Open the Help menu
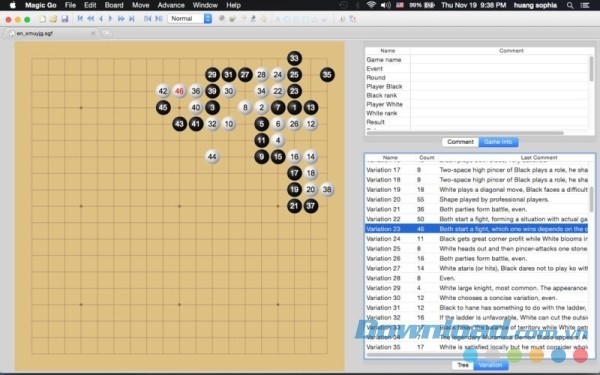Image resolution: width=600 pixels, height=375 pixels. (233, 5)
